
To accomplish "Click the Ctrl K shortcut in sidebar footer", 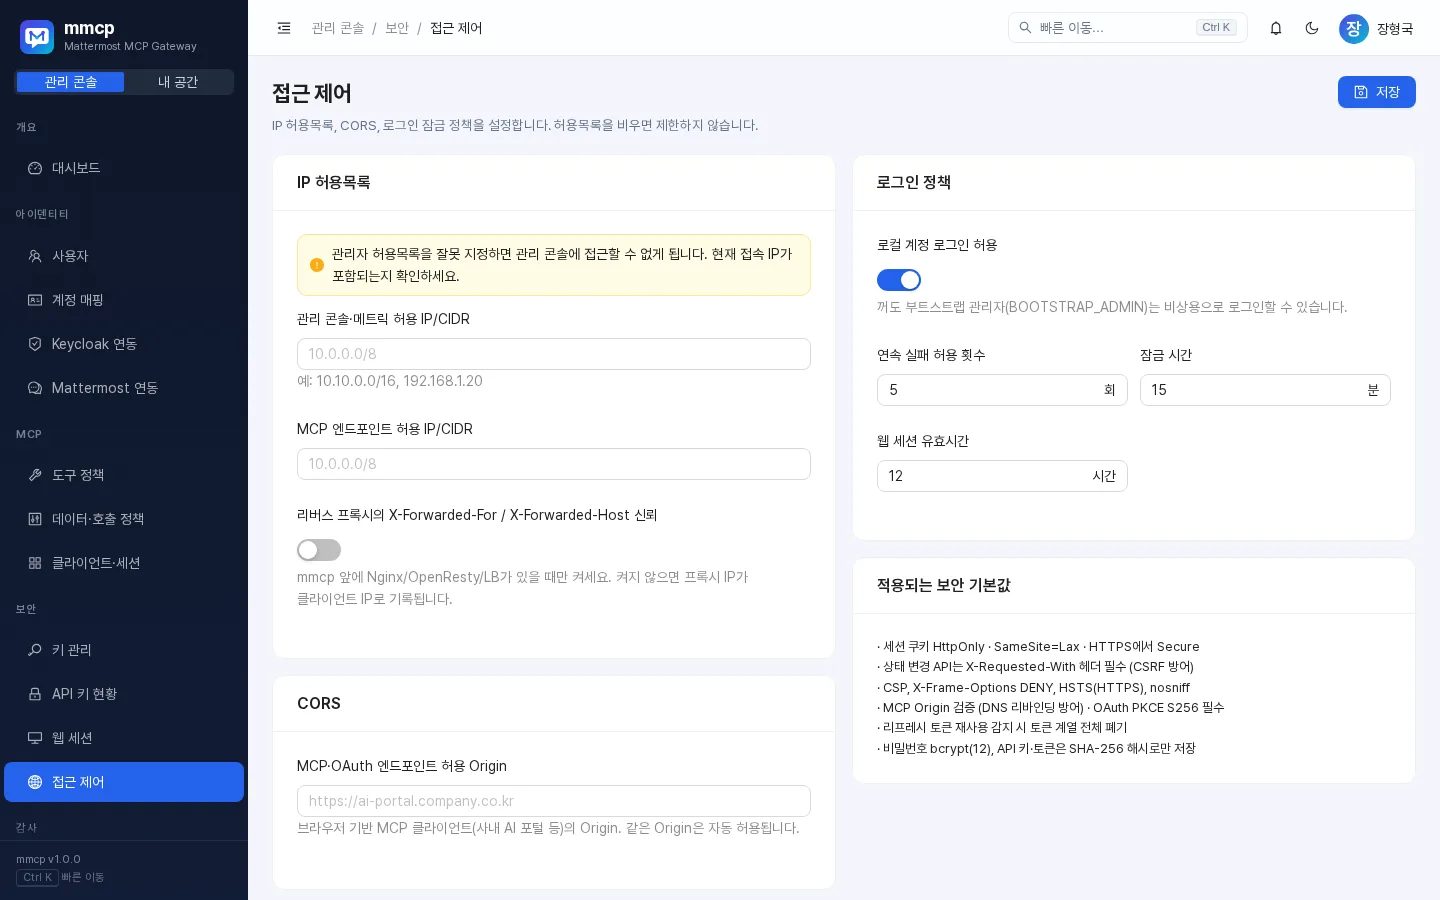I will [x=37, y=877].
